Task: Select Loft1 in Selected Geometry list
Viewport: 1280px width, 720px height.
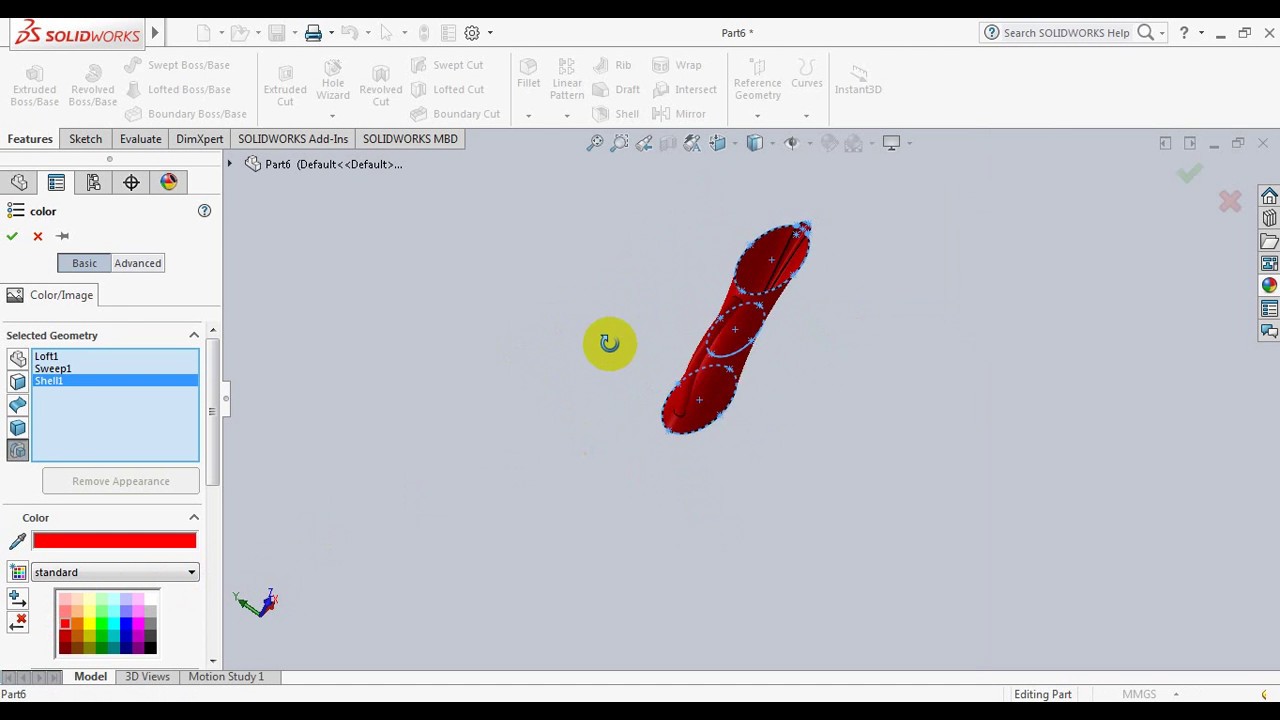Action: pos(46,356)
